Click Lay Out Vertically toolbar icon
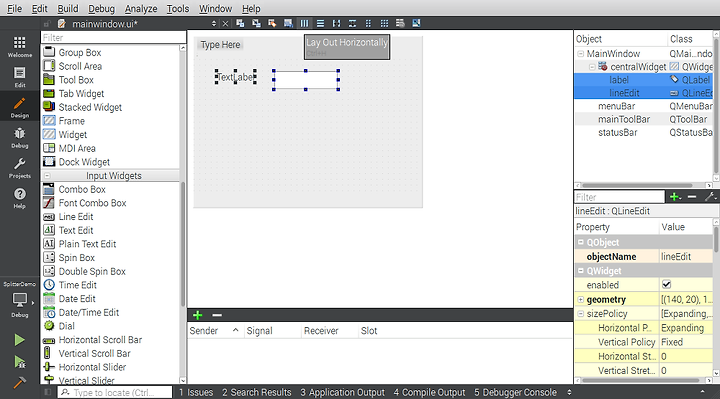 click(320, 23)
